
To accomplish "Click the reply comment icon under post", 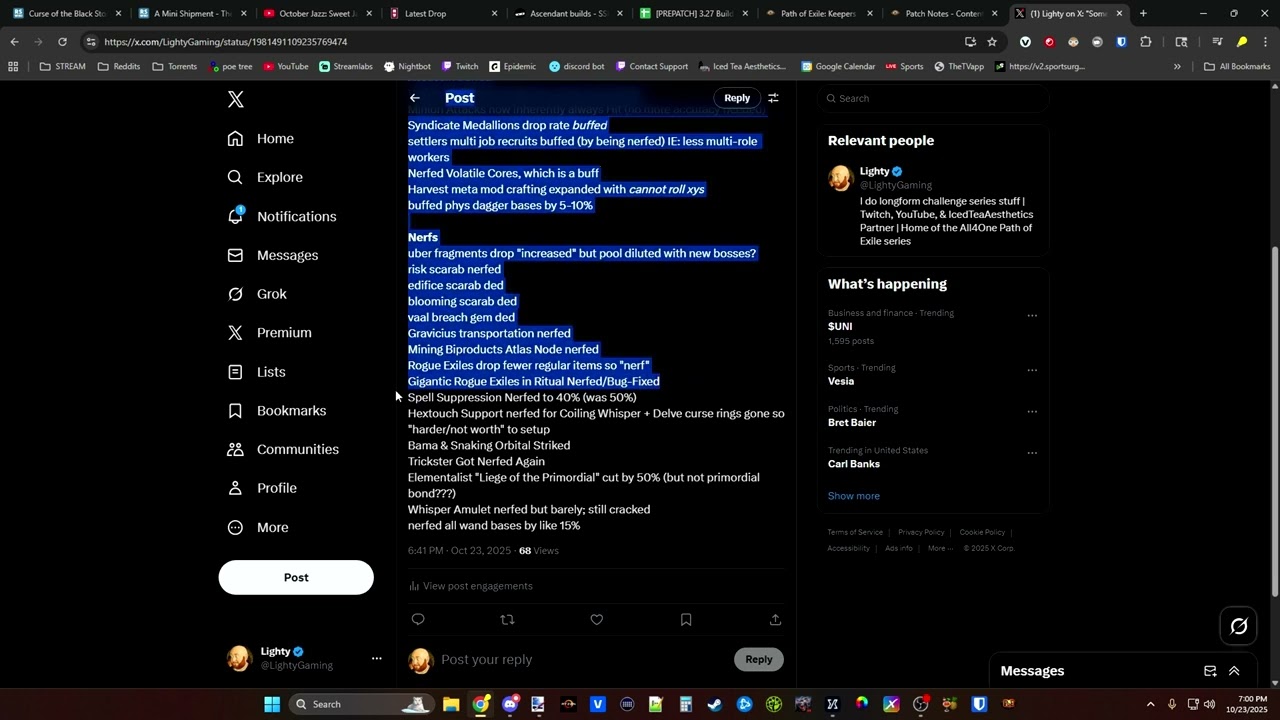I will [418, 620].
